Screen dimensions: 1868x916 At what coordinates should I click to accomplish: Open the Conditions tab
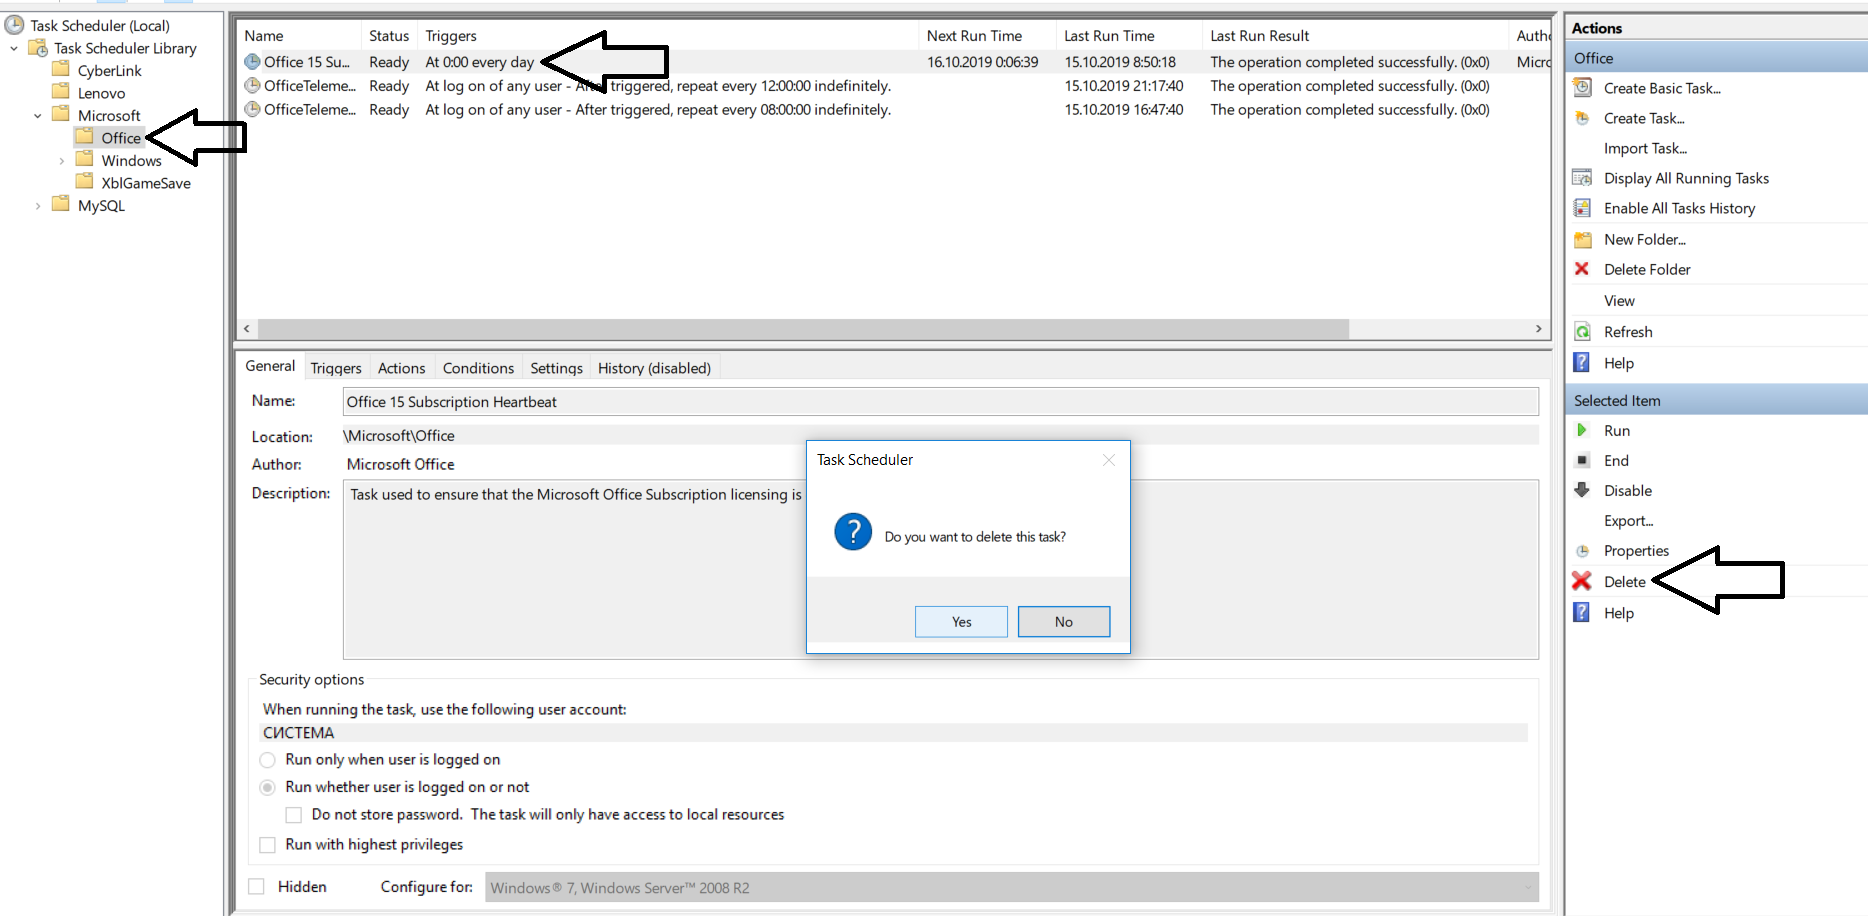478,367
